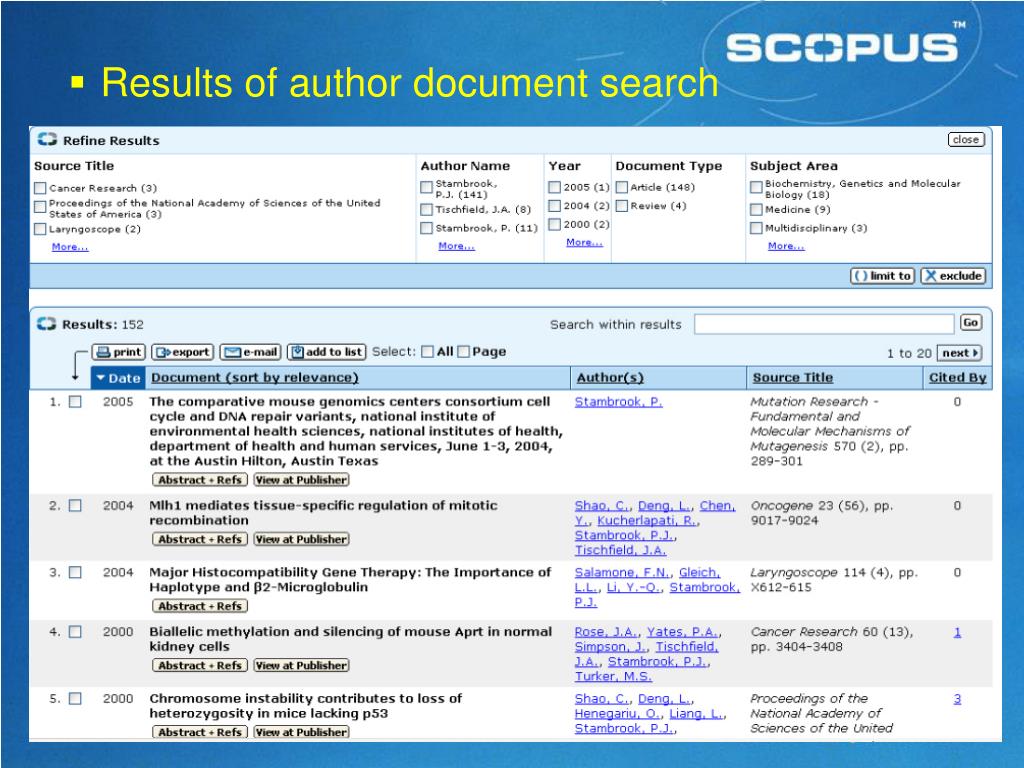
Task: Close the Refine Results panel
Action: (x=966, y=139)
